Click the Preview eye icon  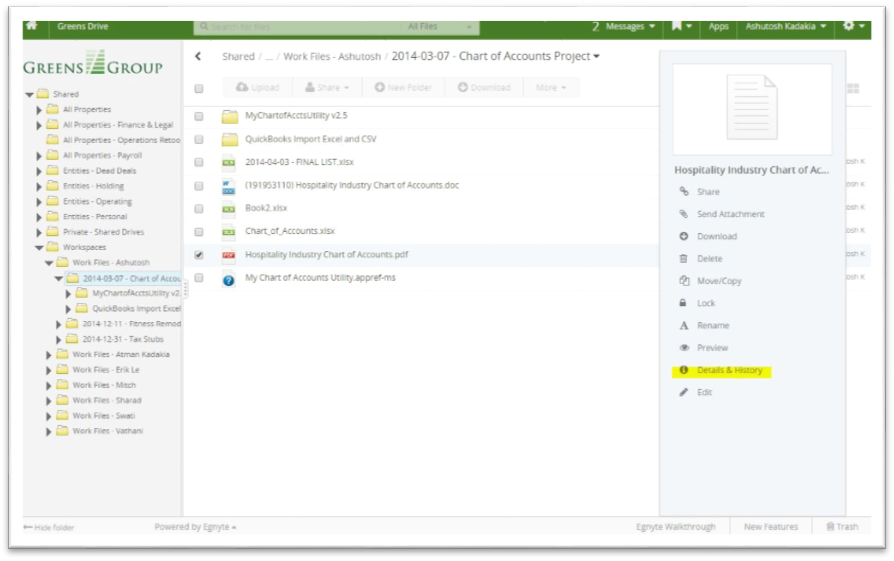684,348
